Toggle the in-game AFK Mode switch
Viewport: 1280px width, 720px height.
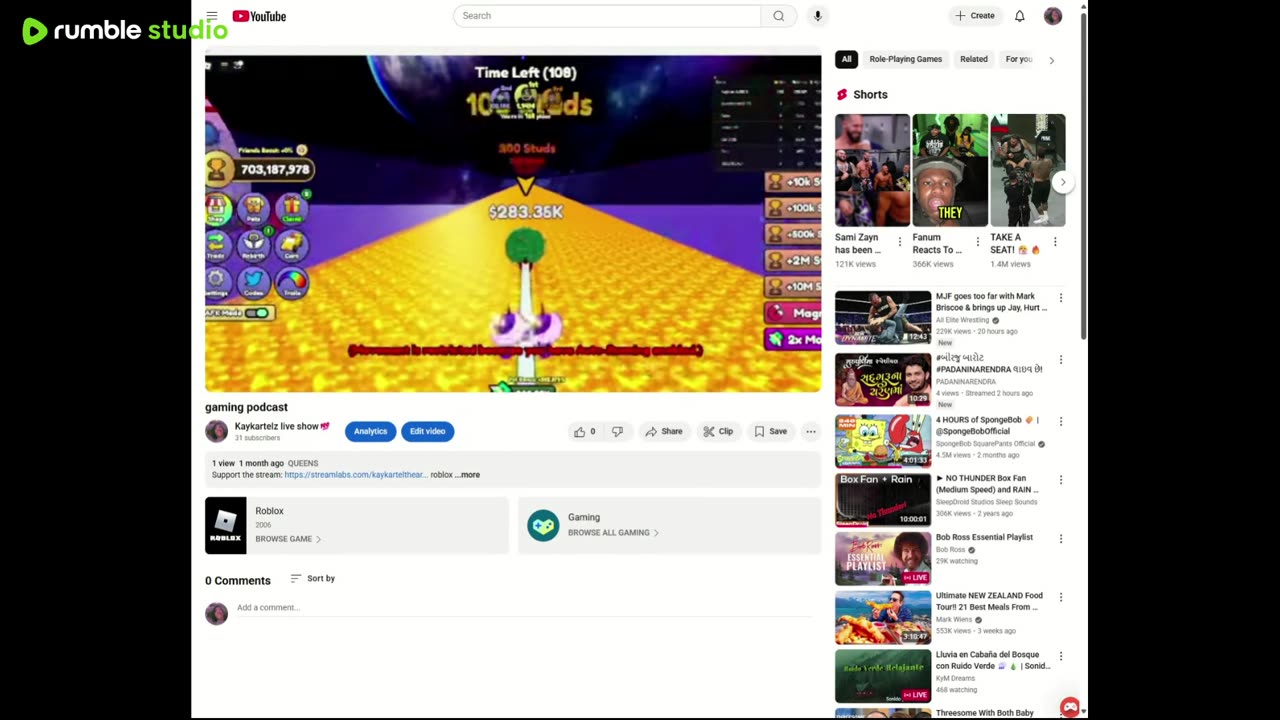pos(258,313)
